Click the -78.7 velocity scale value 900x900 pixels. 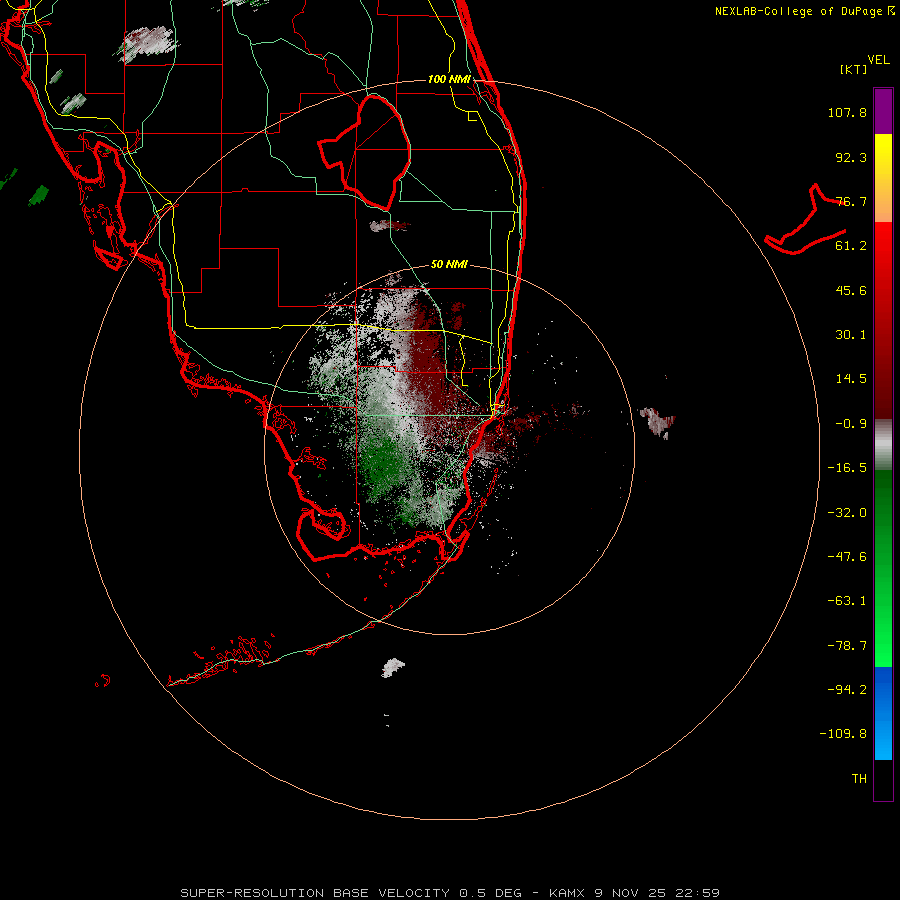[847, 646]
